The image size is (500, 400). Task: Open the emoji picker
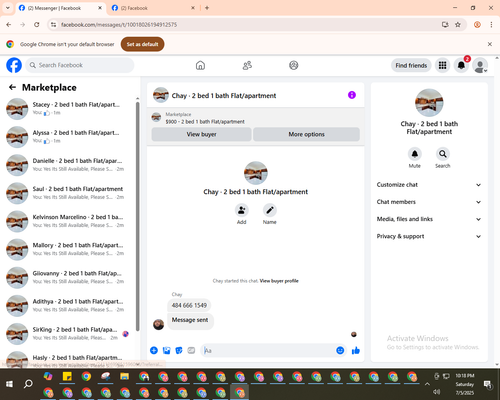[x=340, y=350]
